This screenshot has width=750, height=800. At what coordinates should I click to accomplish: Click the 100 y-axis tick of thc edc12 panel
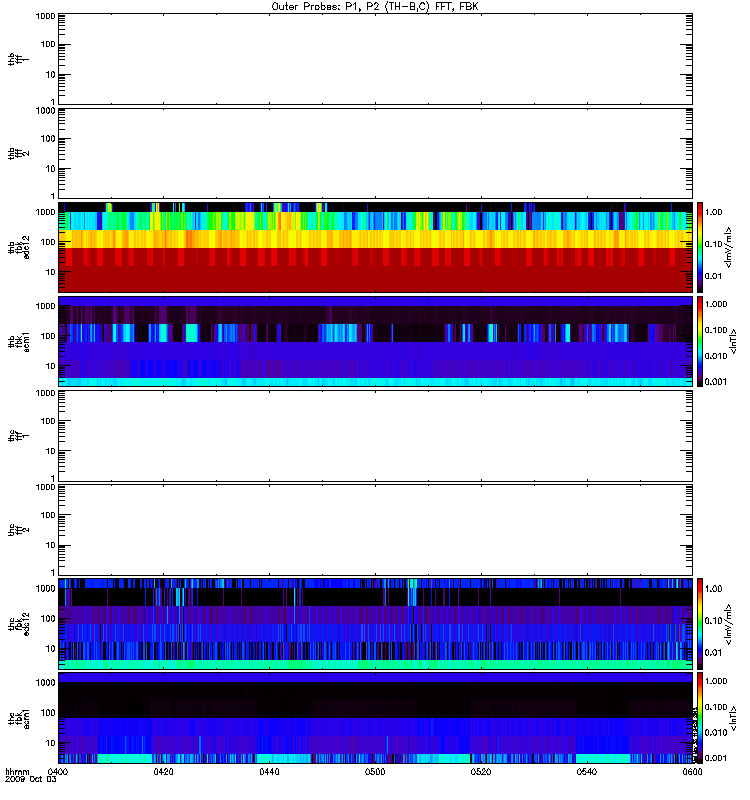(48, 618)
